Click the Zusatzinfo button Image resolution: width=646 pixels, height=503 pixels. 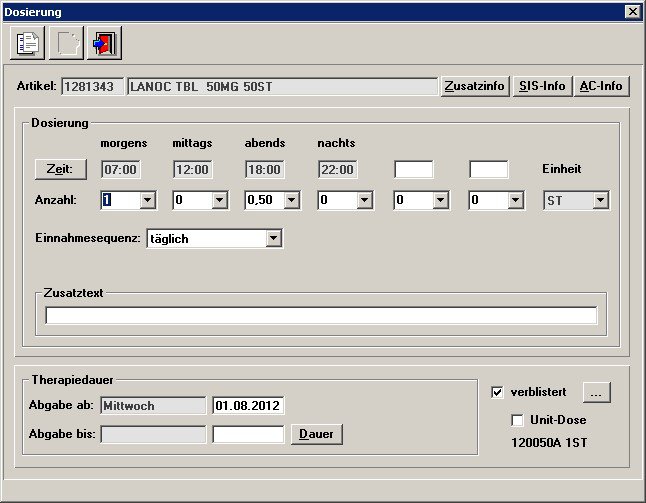[475, 86]
